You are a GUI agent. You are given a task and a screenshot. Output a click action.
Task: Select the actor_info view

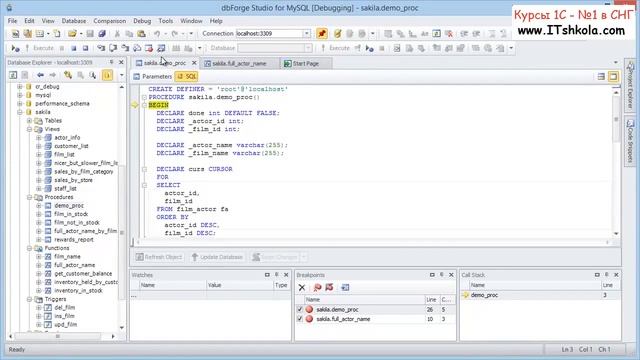[x=67, y=138]
